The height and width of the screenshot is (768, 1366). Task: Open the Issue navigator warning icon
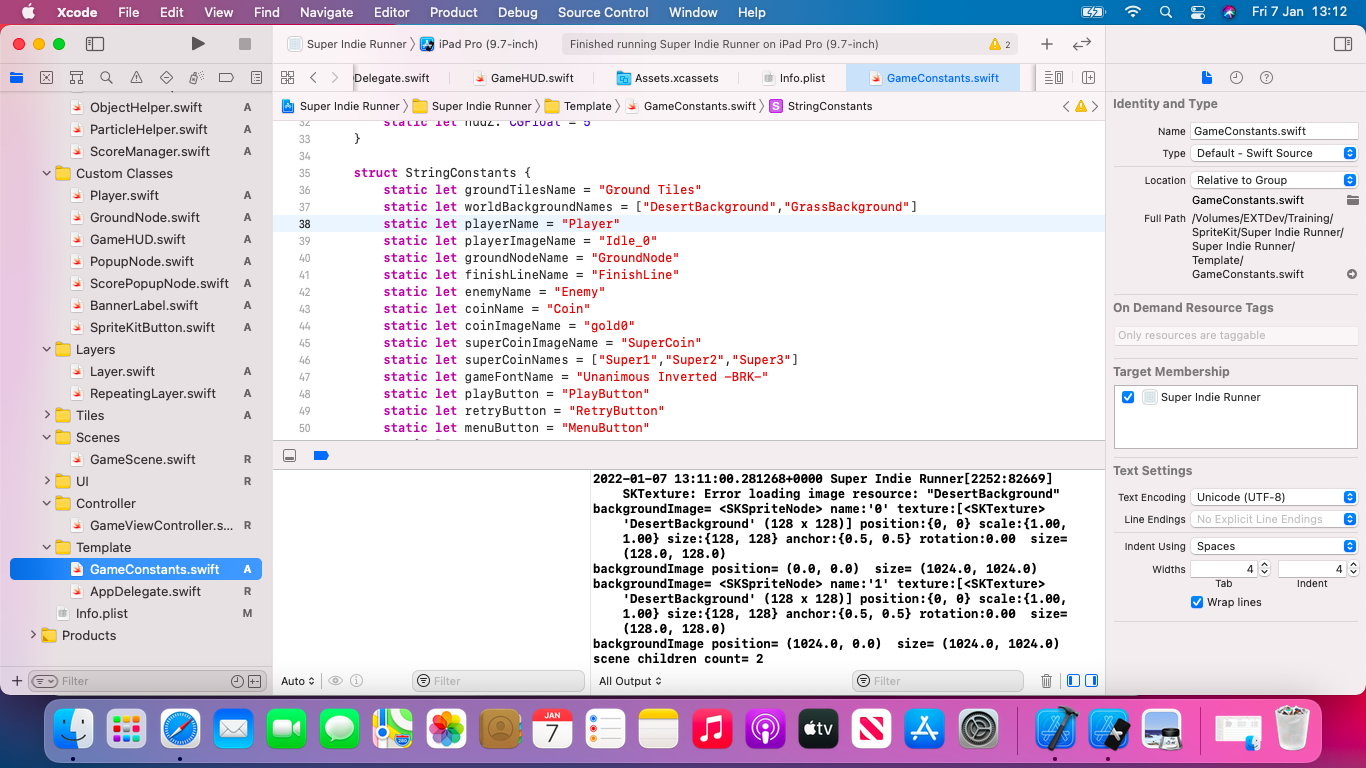tap(136, 78)
